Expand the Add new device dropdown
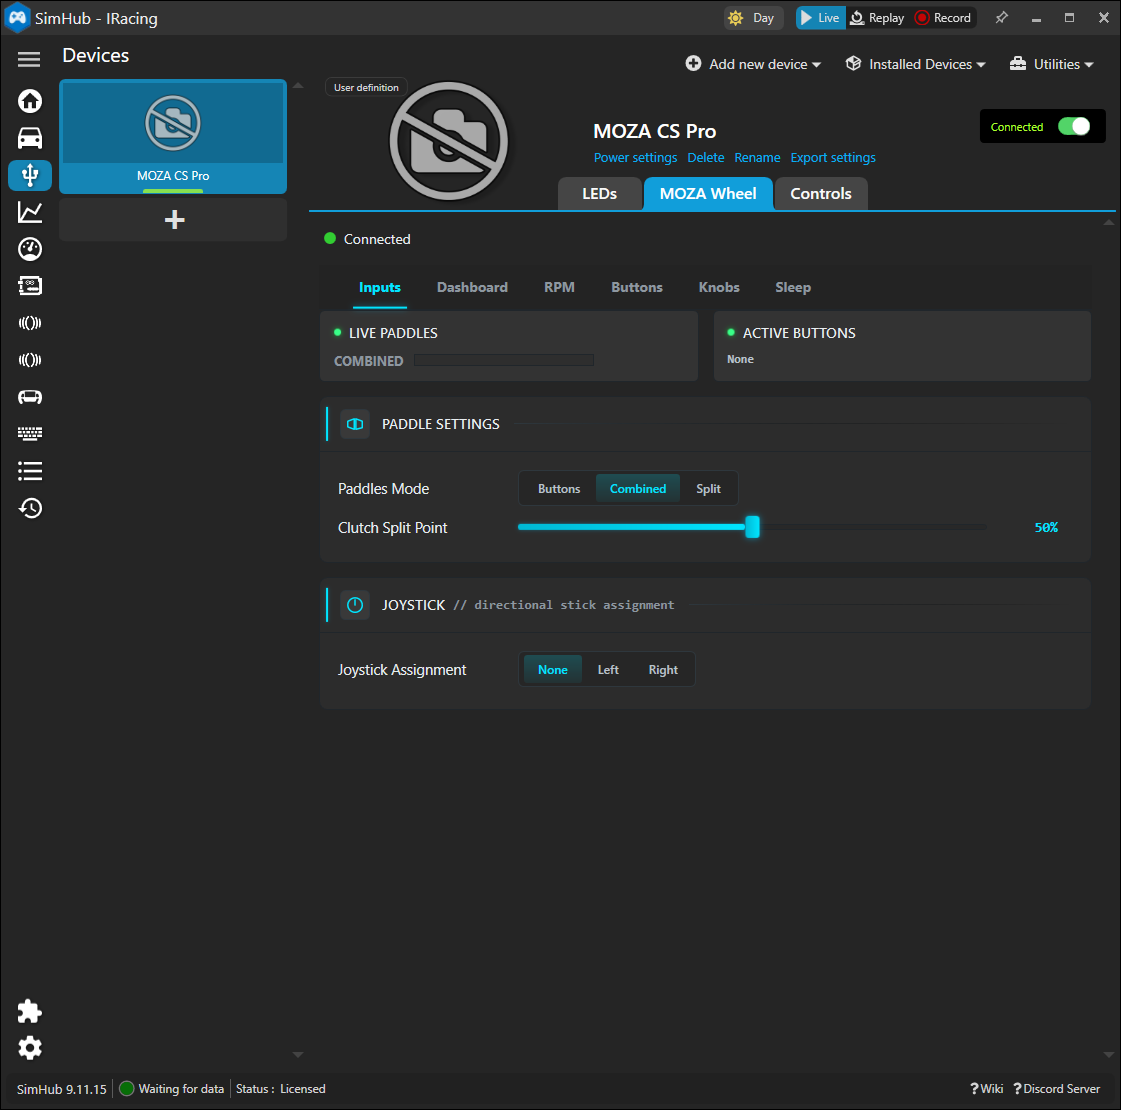This screenshot has height=1110, width=1121. tap(753, 64)
